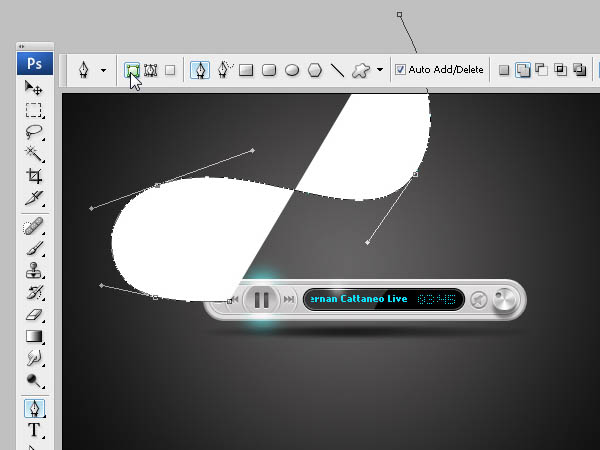Click previous track button on the player
600x450 pixels.
tap(235, 299)
